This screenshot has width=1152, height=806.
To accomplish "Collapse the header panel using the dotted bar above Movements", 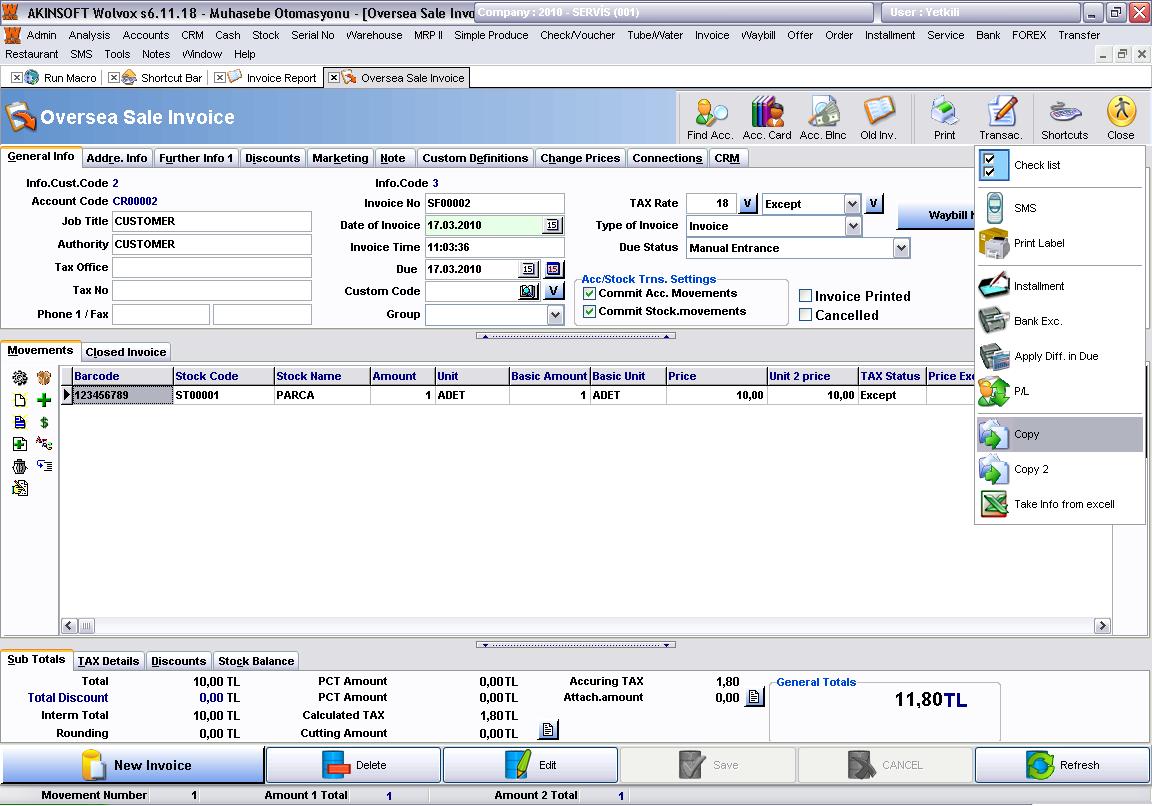I will click(x=576, y=336).
